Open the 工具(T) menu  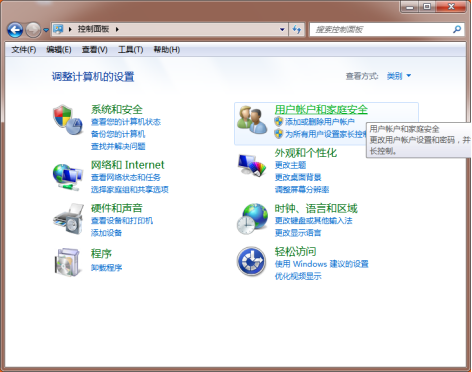(x=131, y=50)
